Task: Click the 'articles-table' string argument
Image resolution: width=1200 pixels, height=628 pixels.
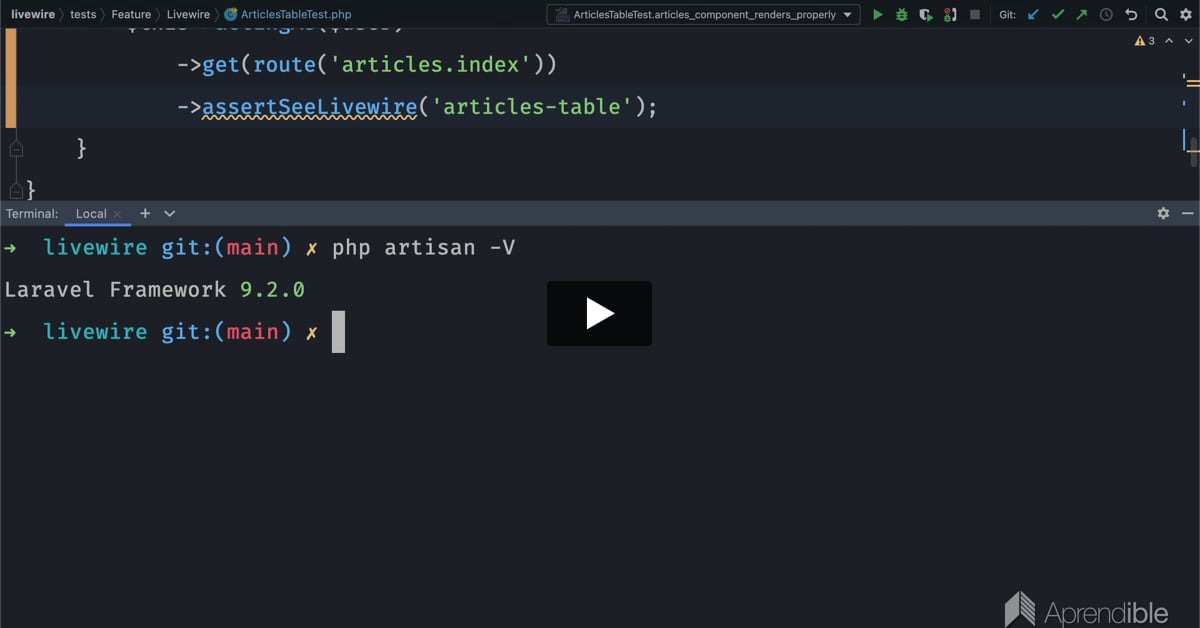Action: click(x=533, y=106)
